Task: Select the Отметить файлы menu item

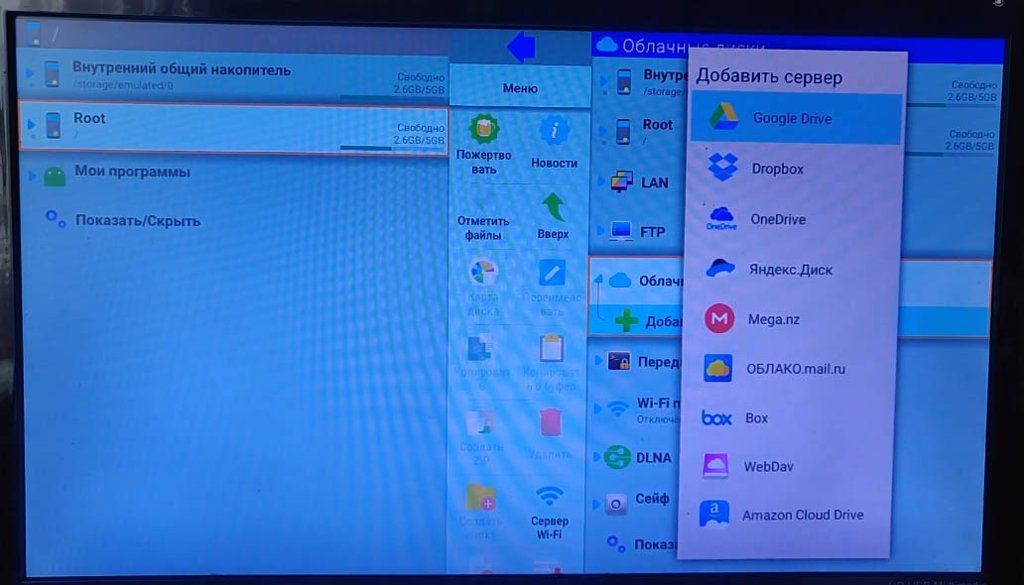Action: point(483,228)
